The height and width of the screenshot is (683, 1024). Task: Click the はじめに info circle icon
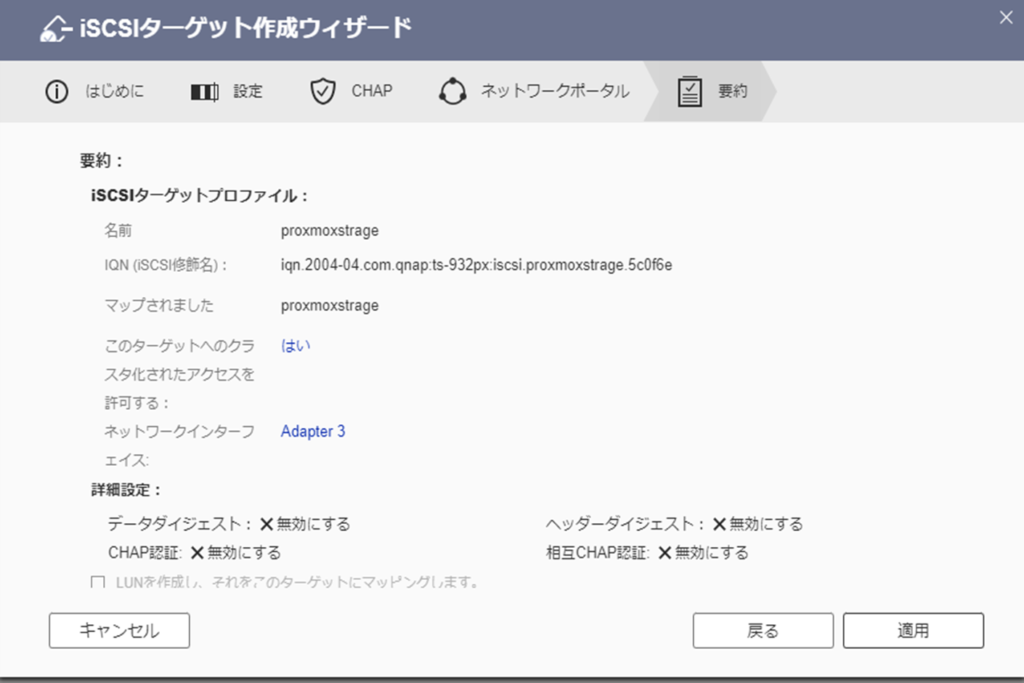coord(57,92)
